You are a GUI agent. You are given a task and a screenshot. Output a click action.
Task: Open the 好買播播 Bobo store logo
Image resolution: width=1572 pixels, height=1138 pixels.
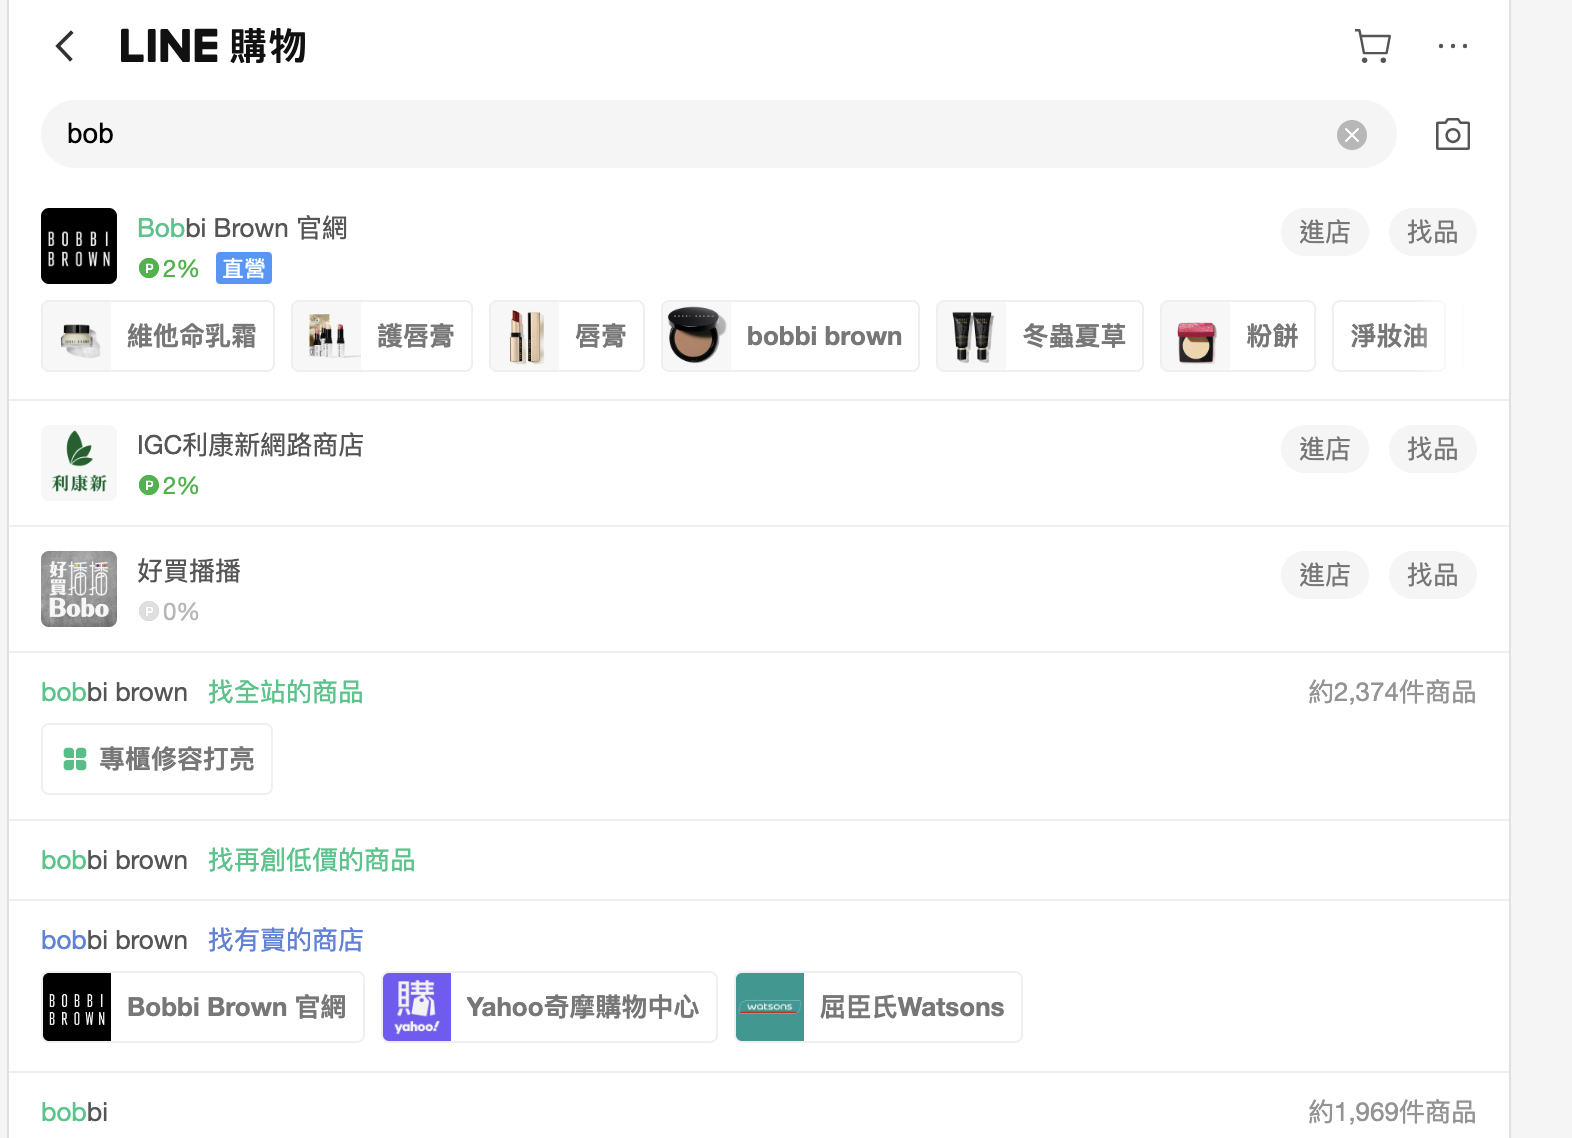pos(79,589)
